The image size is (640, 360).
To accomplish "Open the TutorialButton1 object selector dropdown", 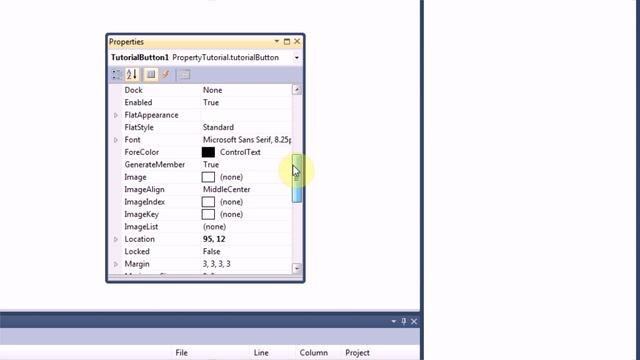I will coord(297,58).
